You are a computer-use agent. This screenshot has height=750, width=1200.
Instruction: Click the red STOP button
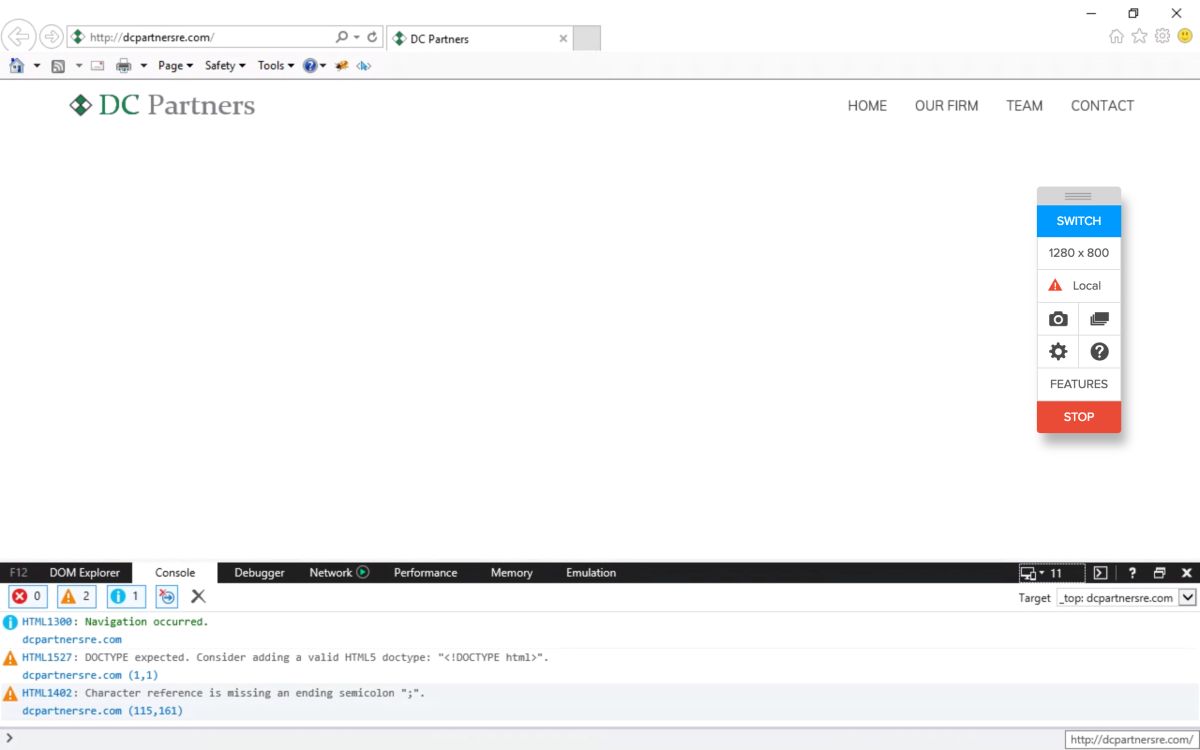tap(1079, 417)
